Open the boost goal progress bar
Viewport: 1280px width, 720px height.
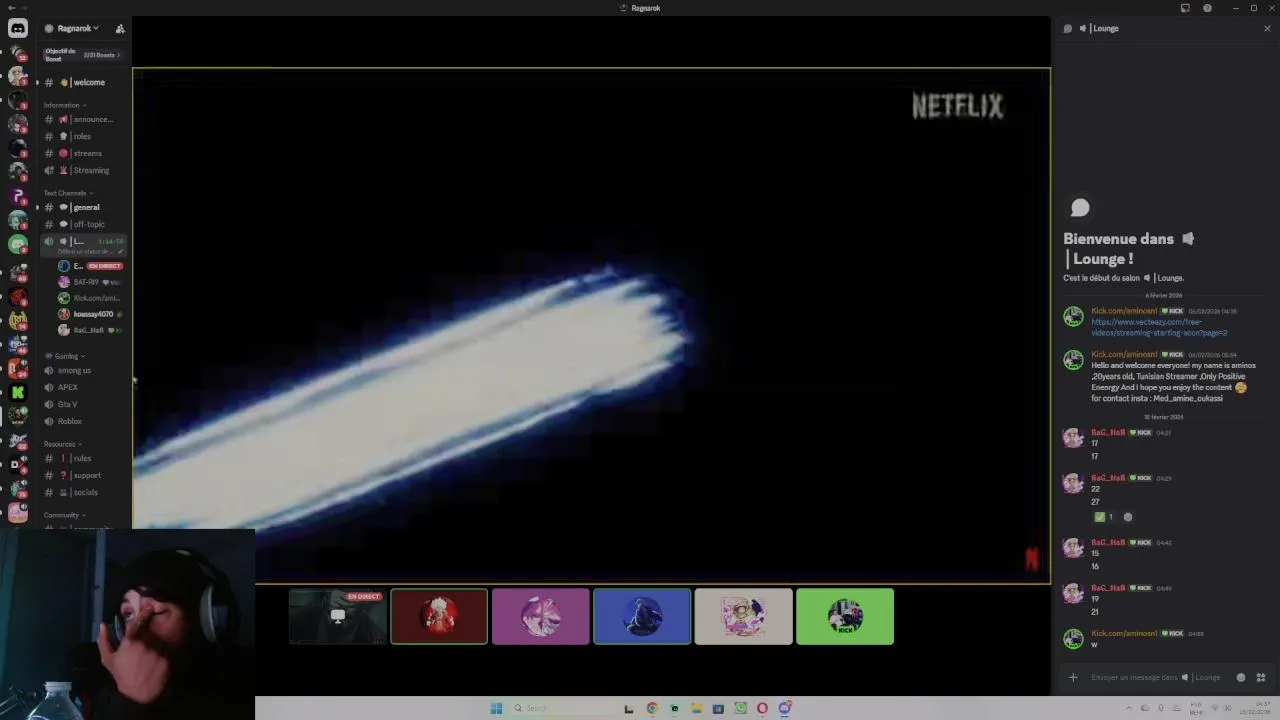84,55
